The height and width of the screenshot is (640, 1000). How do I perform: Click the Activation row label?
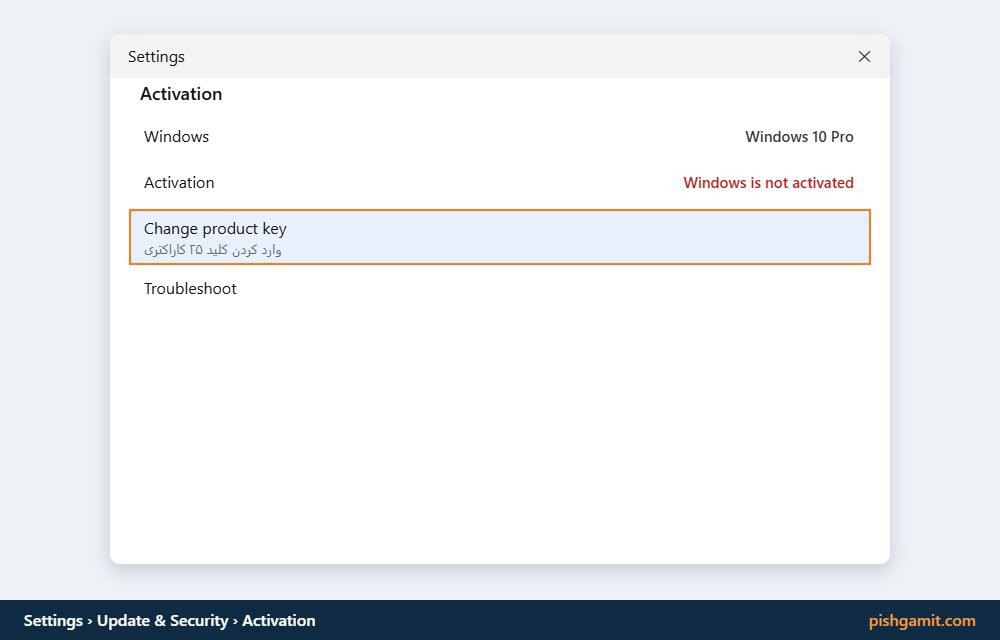pyautogui.click(x=179, y=182)
